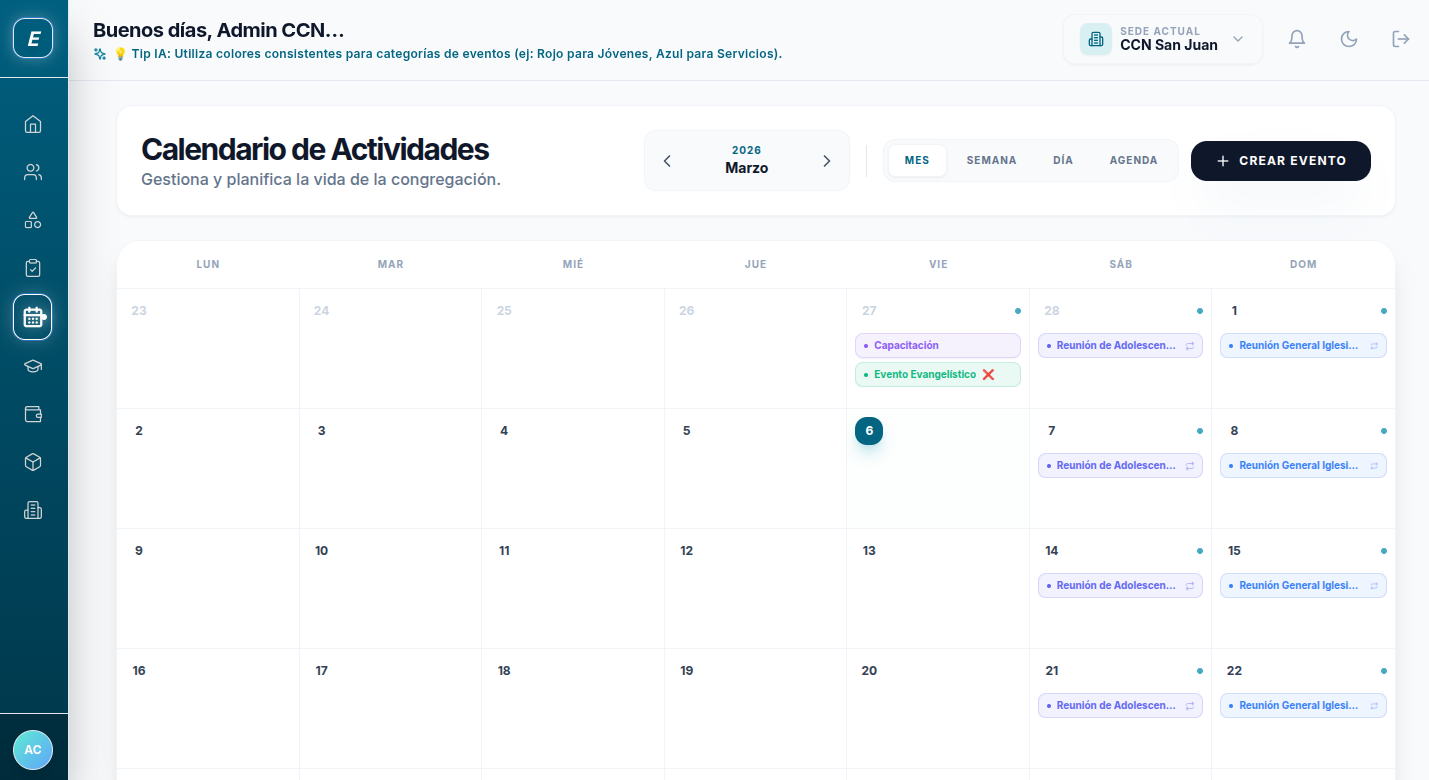Click the calendar icon in the sidebar
This screenshot has width=1429, height=780.
click(x=33, y=317)
